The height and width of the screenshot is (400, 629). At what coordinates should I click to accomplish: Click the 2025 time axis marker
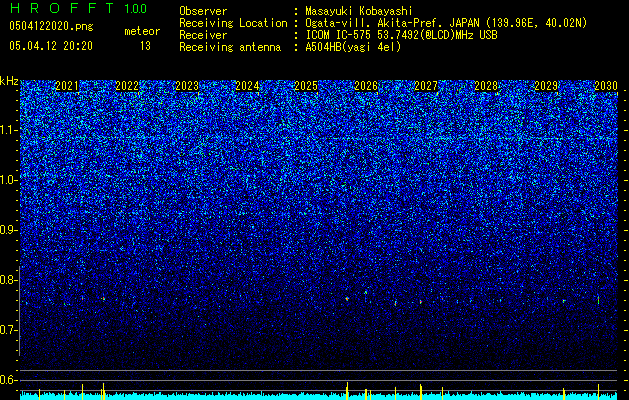[306, 86]
